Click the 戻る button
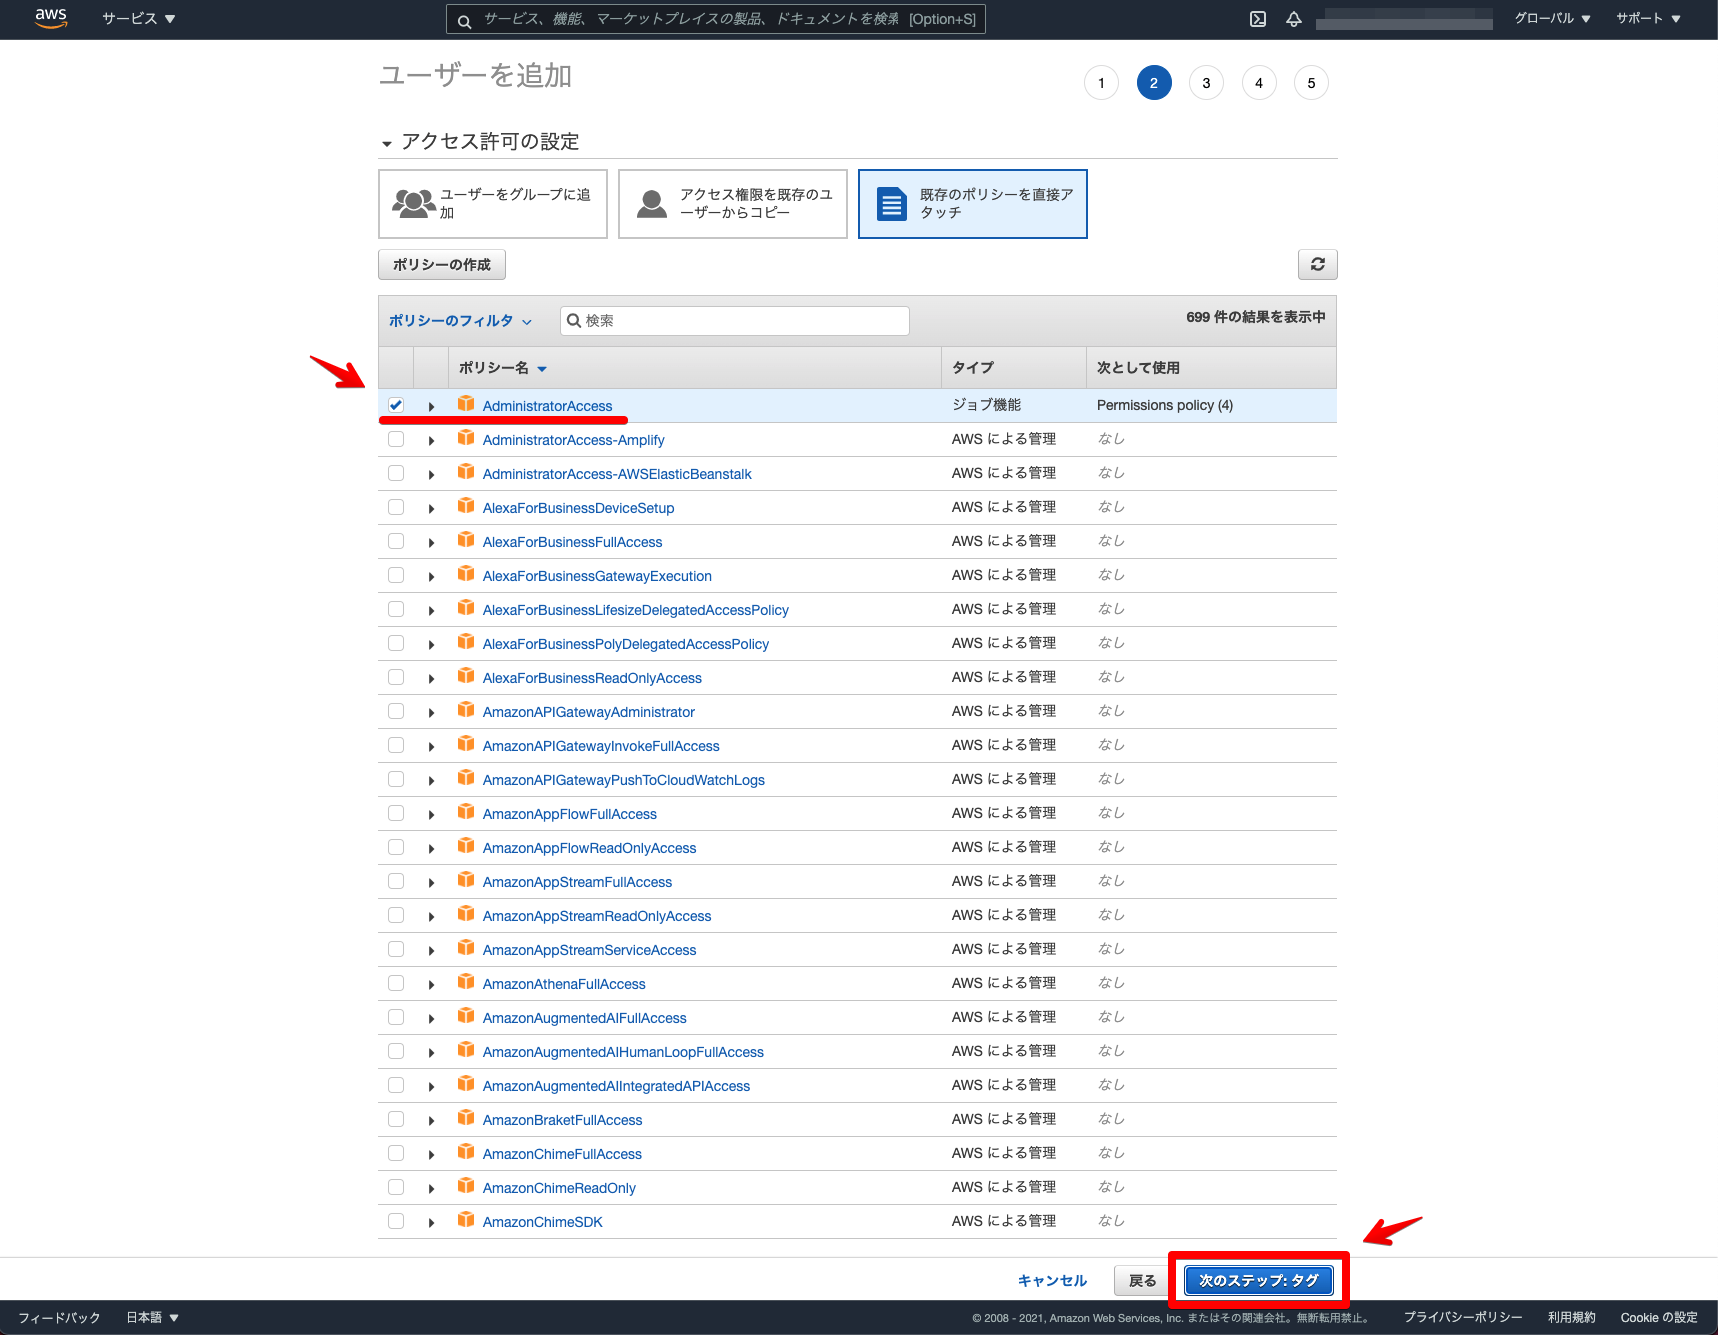Viewport: 1718px width, 1335px height. (x=1143, y=1281)
